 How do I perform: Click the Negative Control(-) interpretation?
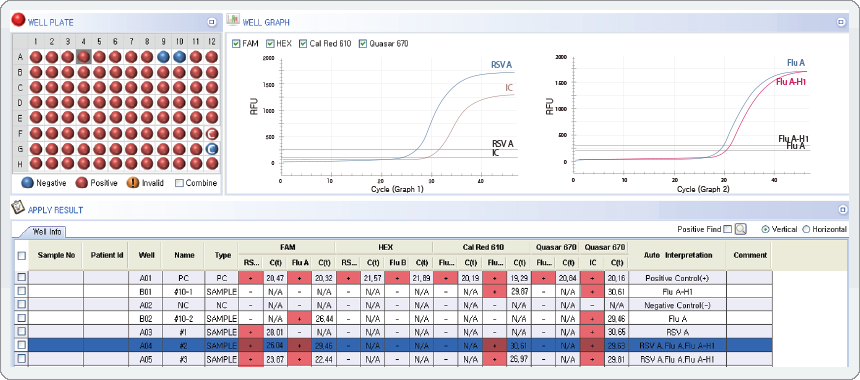tap(678, 305)
